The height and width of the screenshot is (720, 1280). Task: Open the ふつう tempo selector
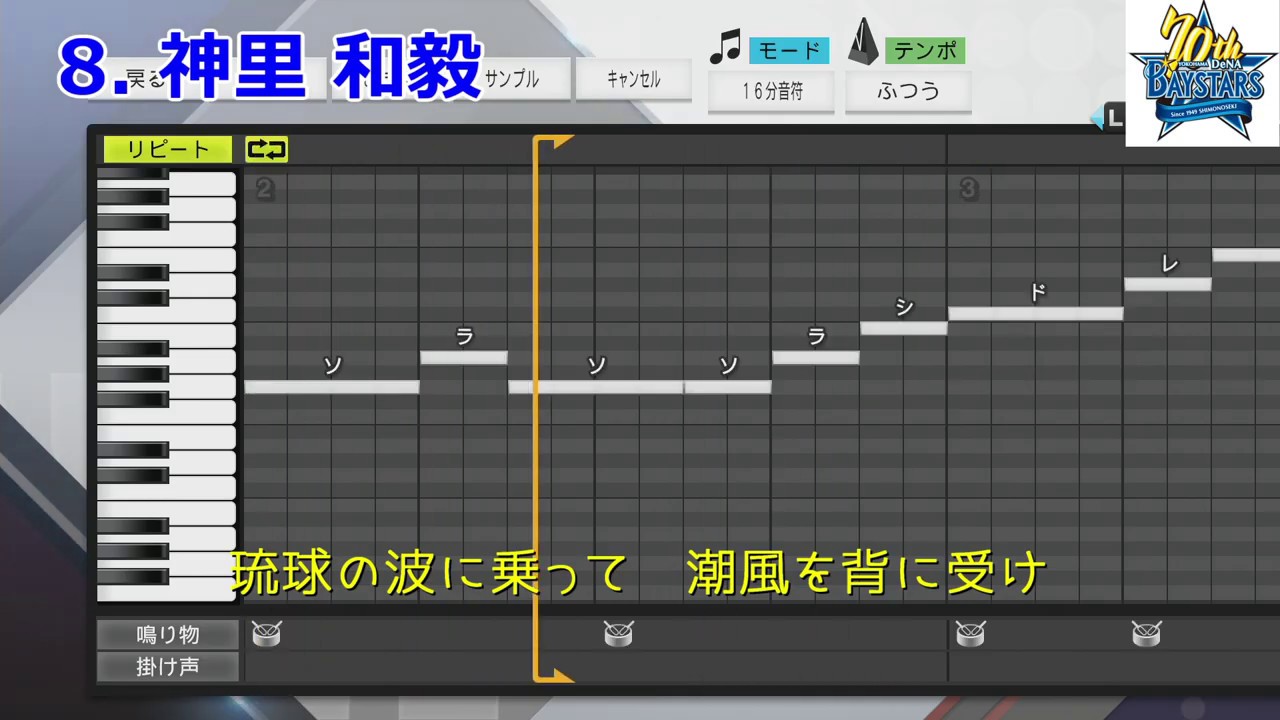point(908,92)
